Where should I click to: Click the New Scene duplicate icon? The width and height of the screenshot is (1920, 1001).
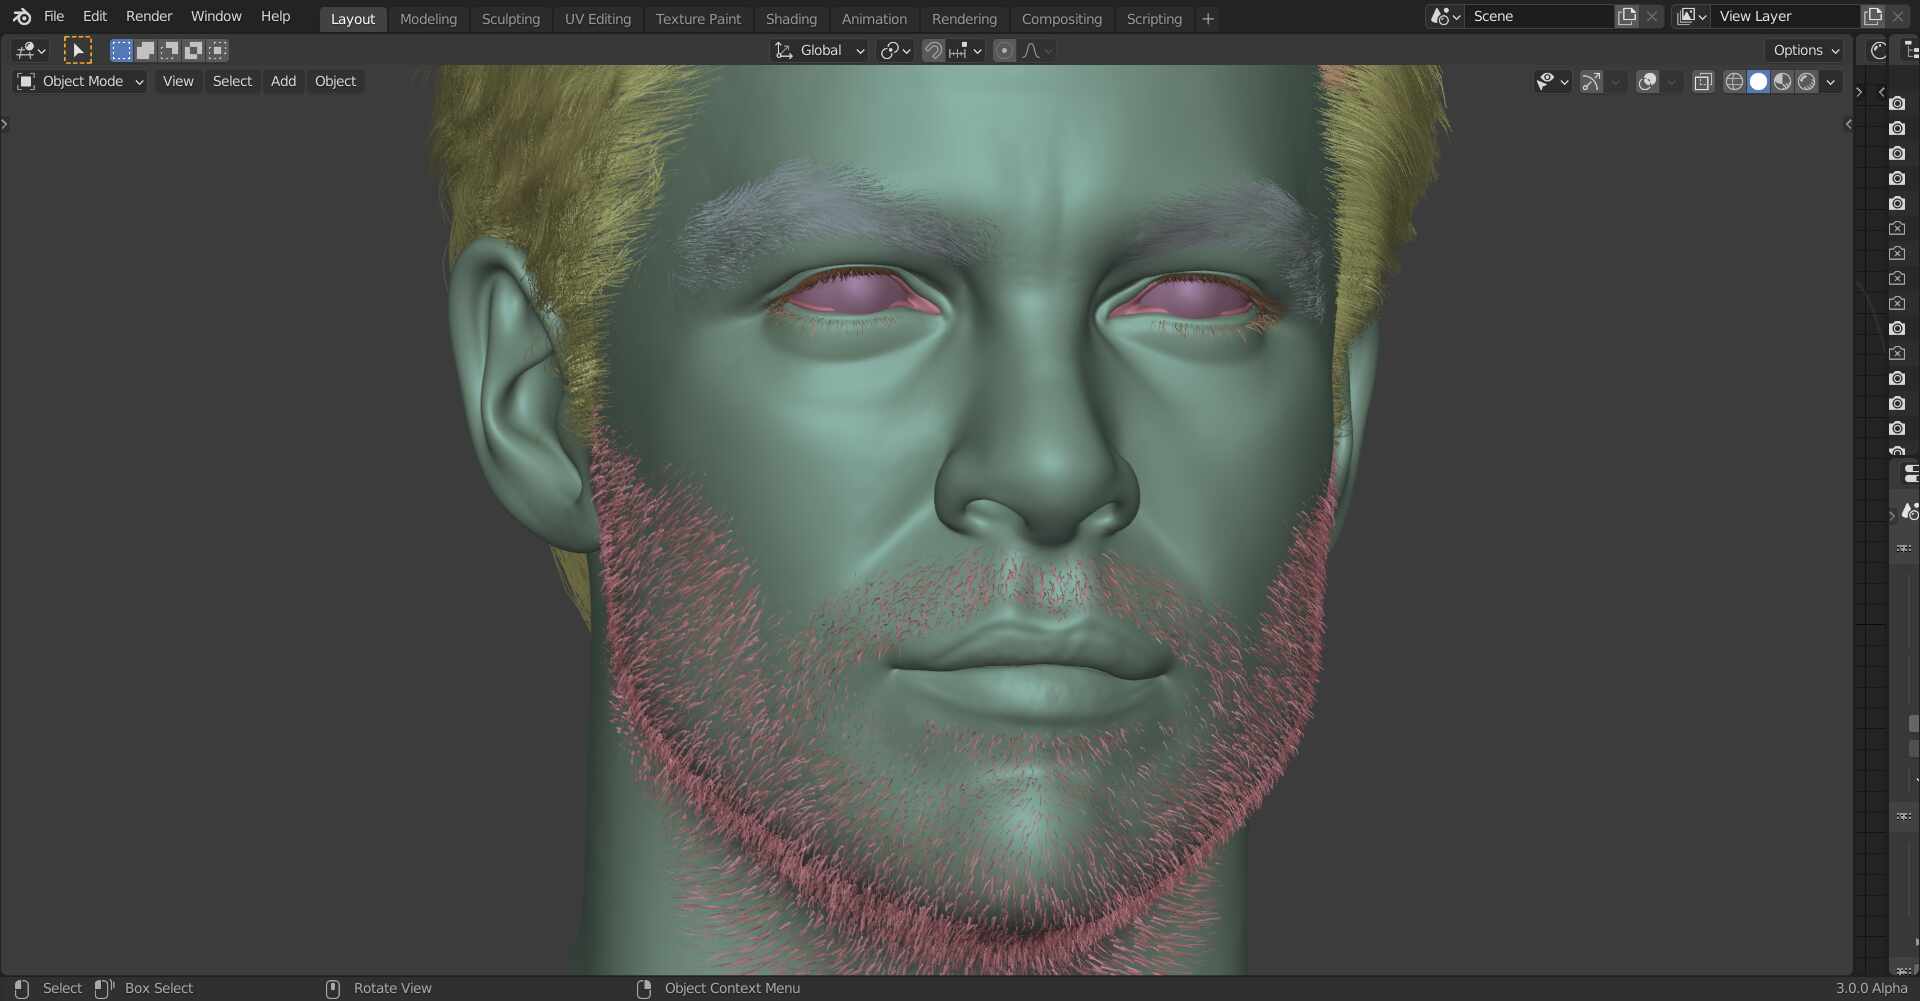click(1627, 17)
